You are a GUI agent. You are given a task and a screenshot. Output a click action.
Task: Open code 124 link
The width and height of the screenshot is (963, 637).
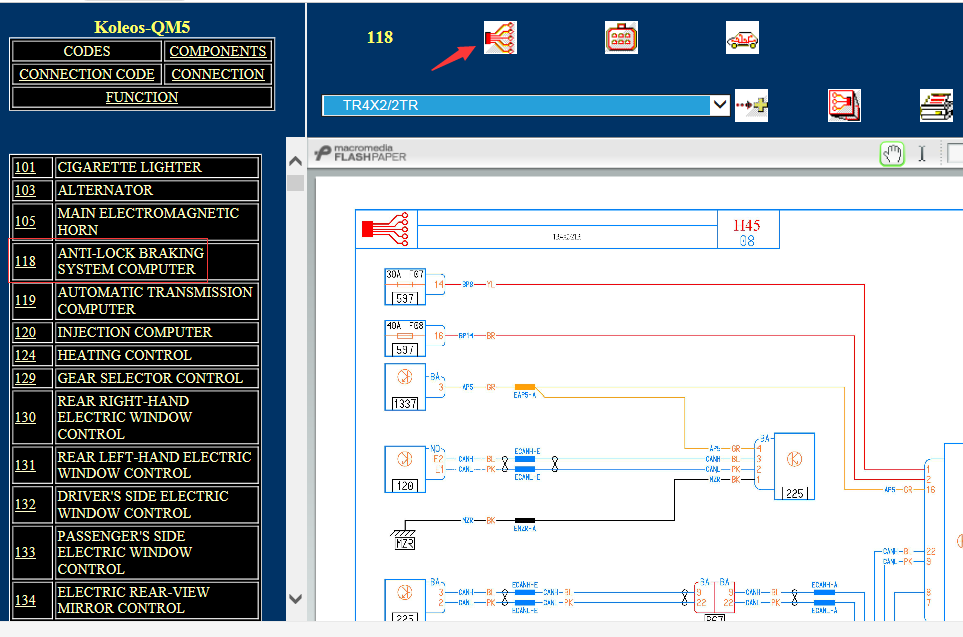[25, 355]
